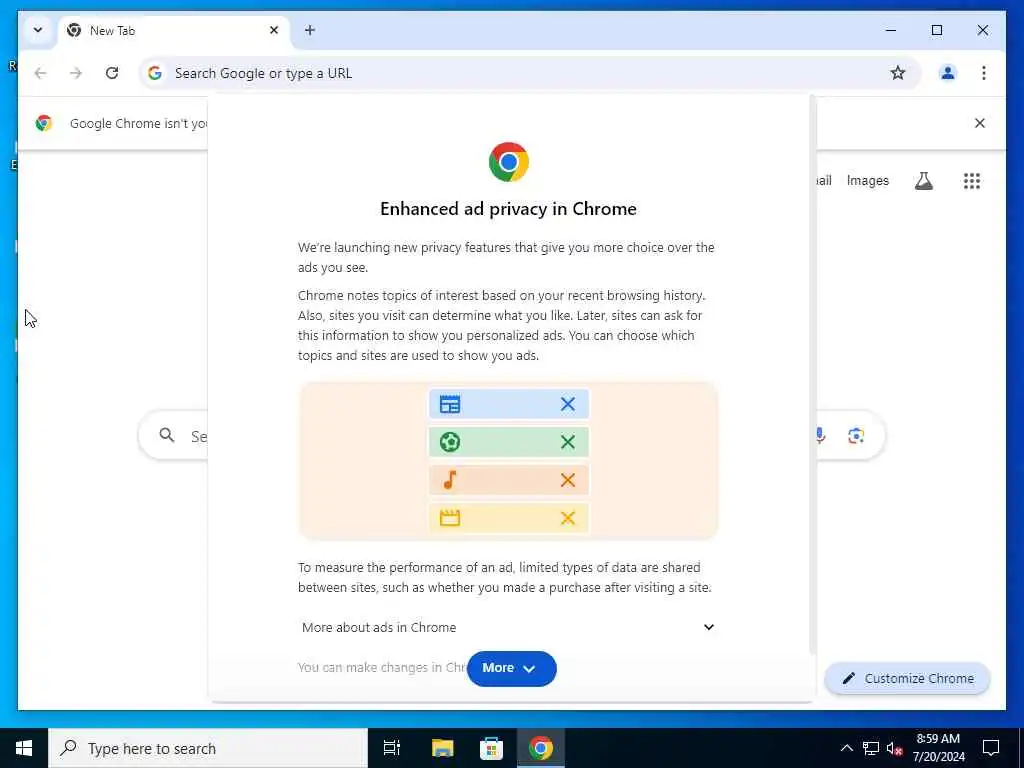Screen dimensions: 1024x768
Task: Click the muted volume tray icon
Action: coord(895,748)
